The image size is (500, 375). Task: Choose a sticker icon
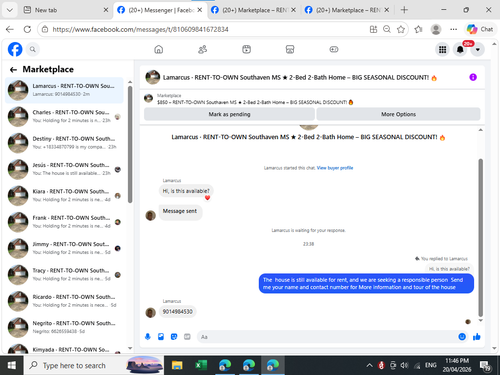click(x=174, y=337)
